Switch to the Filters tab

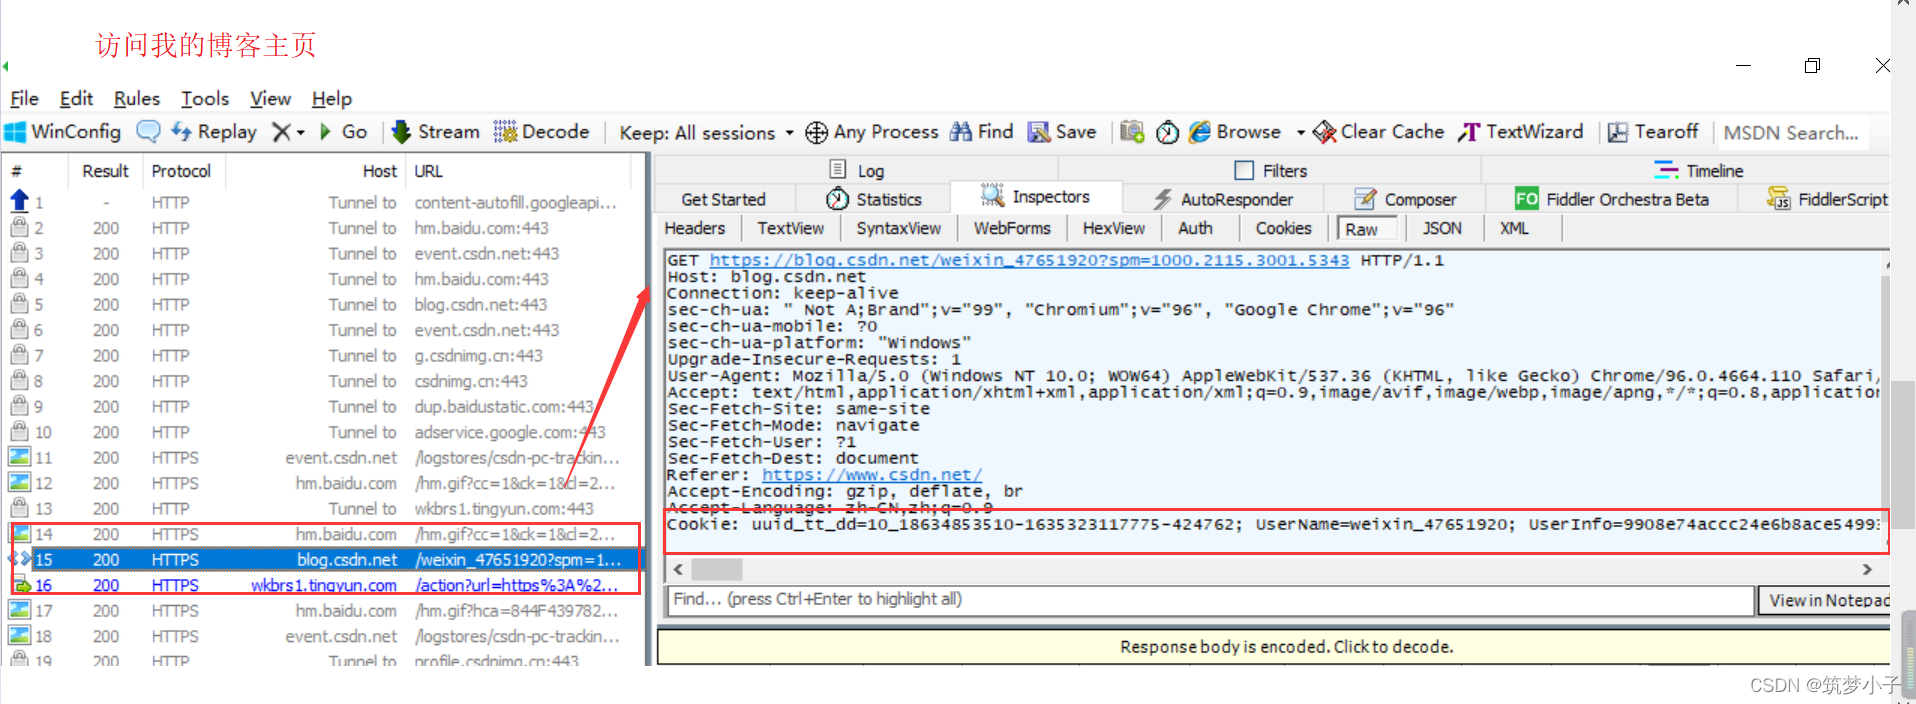tap(1271, 171)
